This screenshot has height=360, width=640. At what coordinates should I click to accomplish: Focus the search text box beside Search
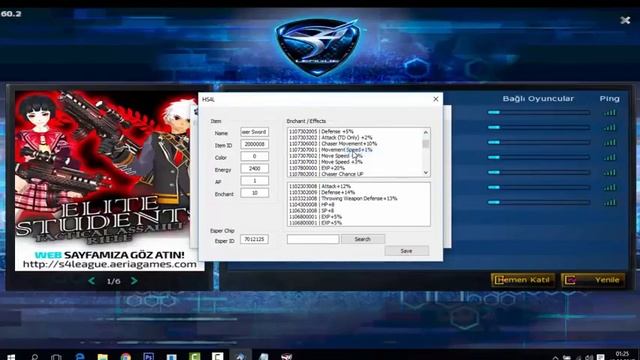click(x=313, y=239)
